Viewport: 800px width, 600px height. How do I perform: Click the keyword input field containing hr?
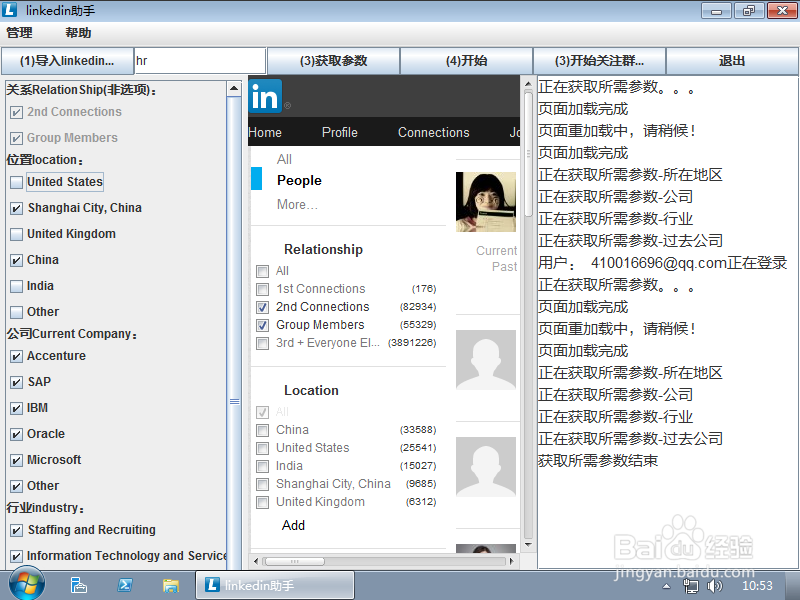(200, 61)
